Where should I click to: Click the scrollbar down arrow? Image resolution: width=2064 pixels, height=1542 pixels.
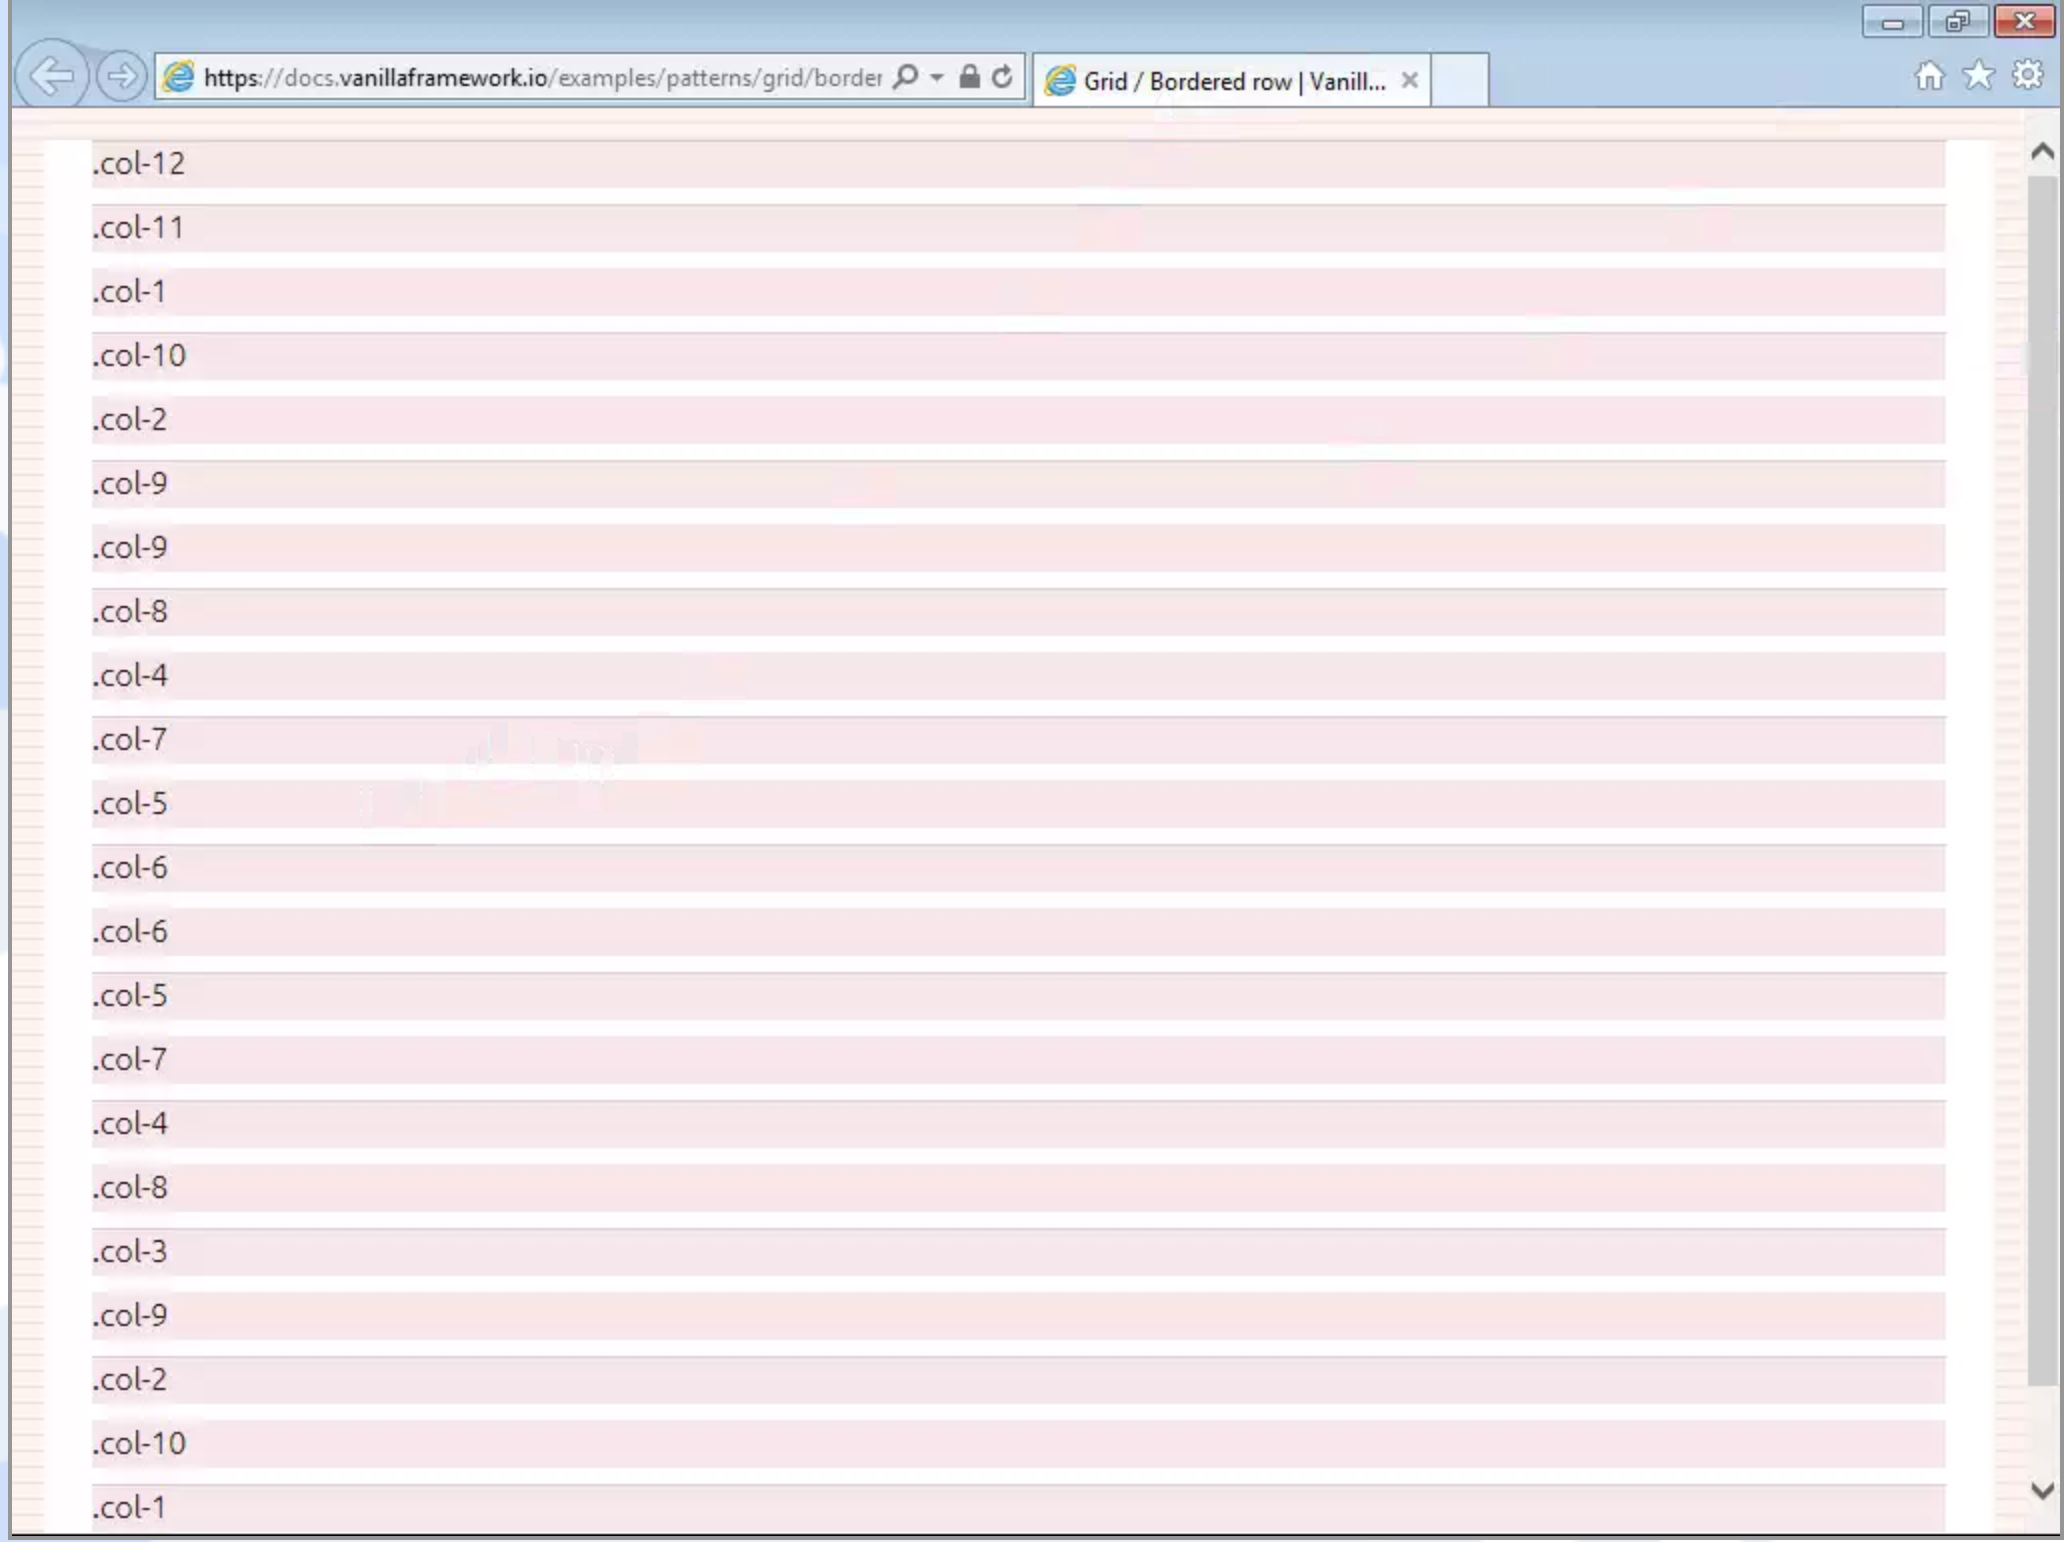pos(2041,1489)
